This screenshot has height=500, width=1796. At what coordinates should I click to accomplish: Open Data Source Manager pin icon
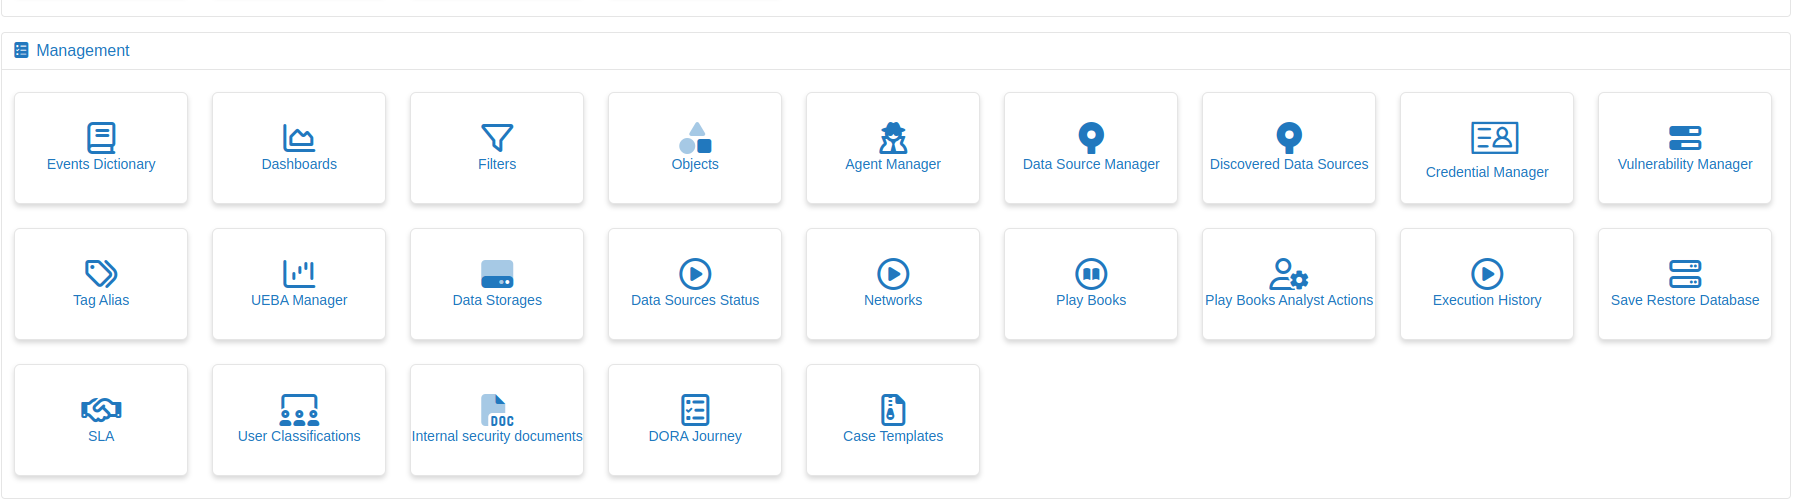point(1091,137)
